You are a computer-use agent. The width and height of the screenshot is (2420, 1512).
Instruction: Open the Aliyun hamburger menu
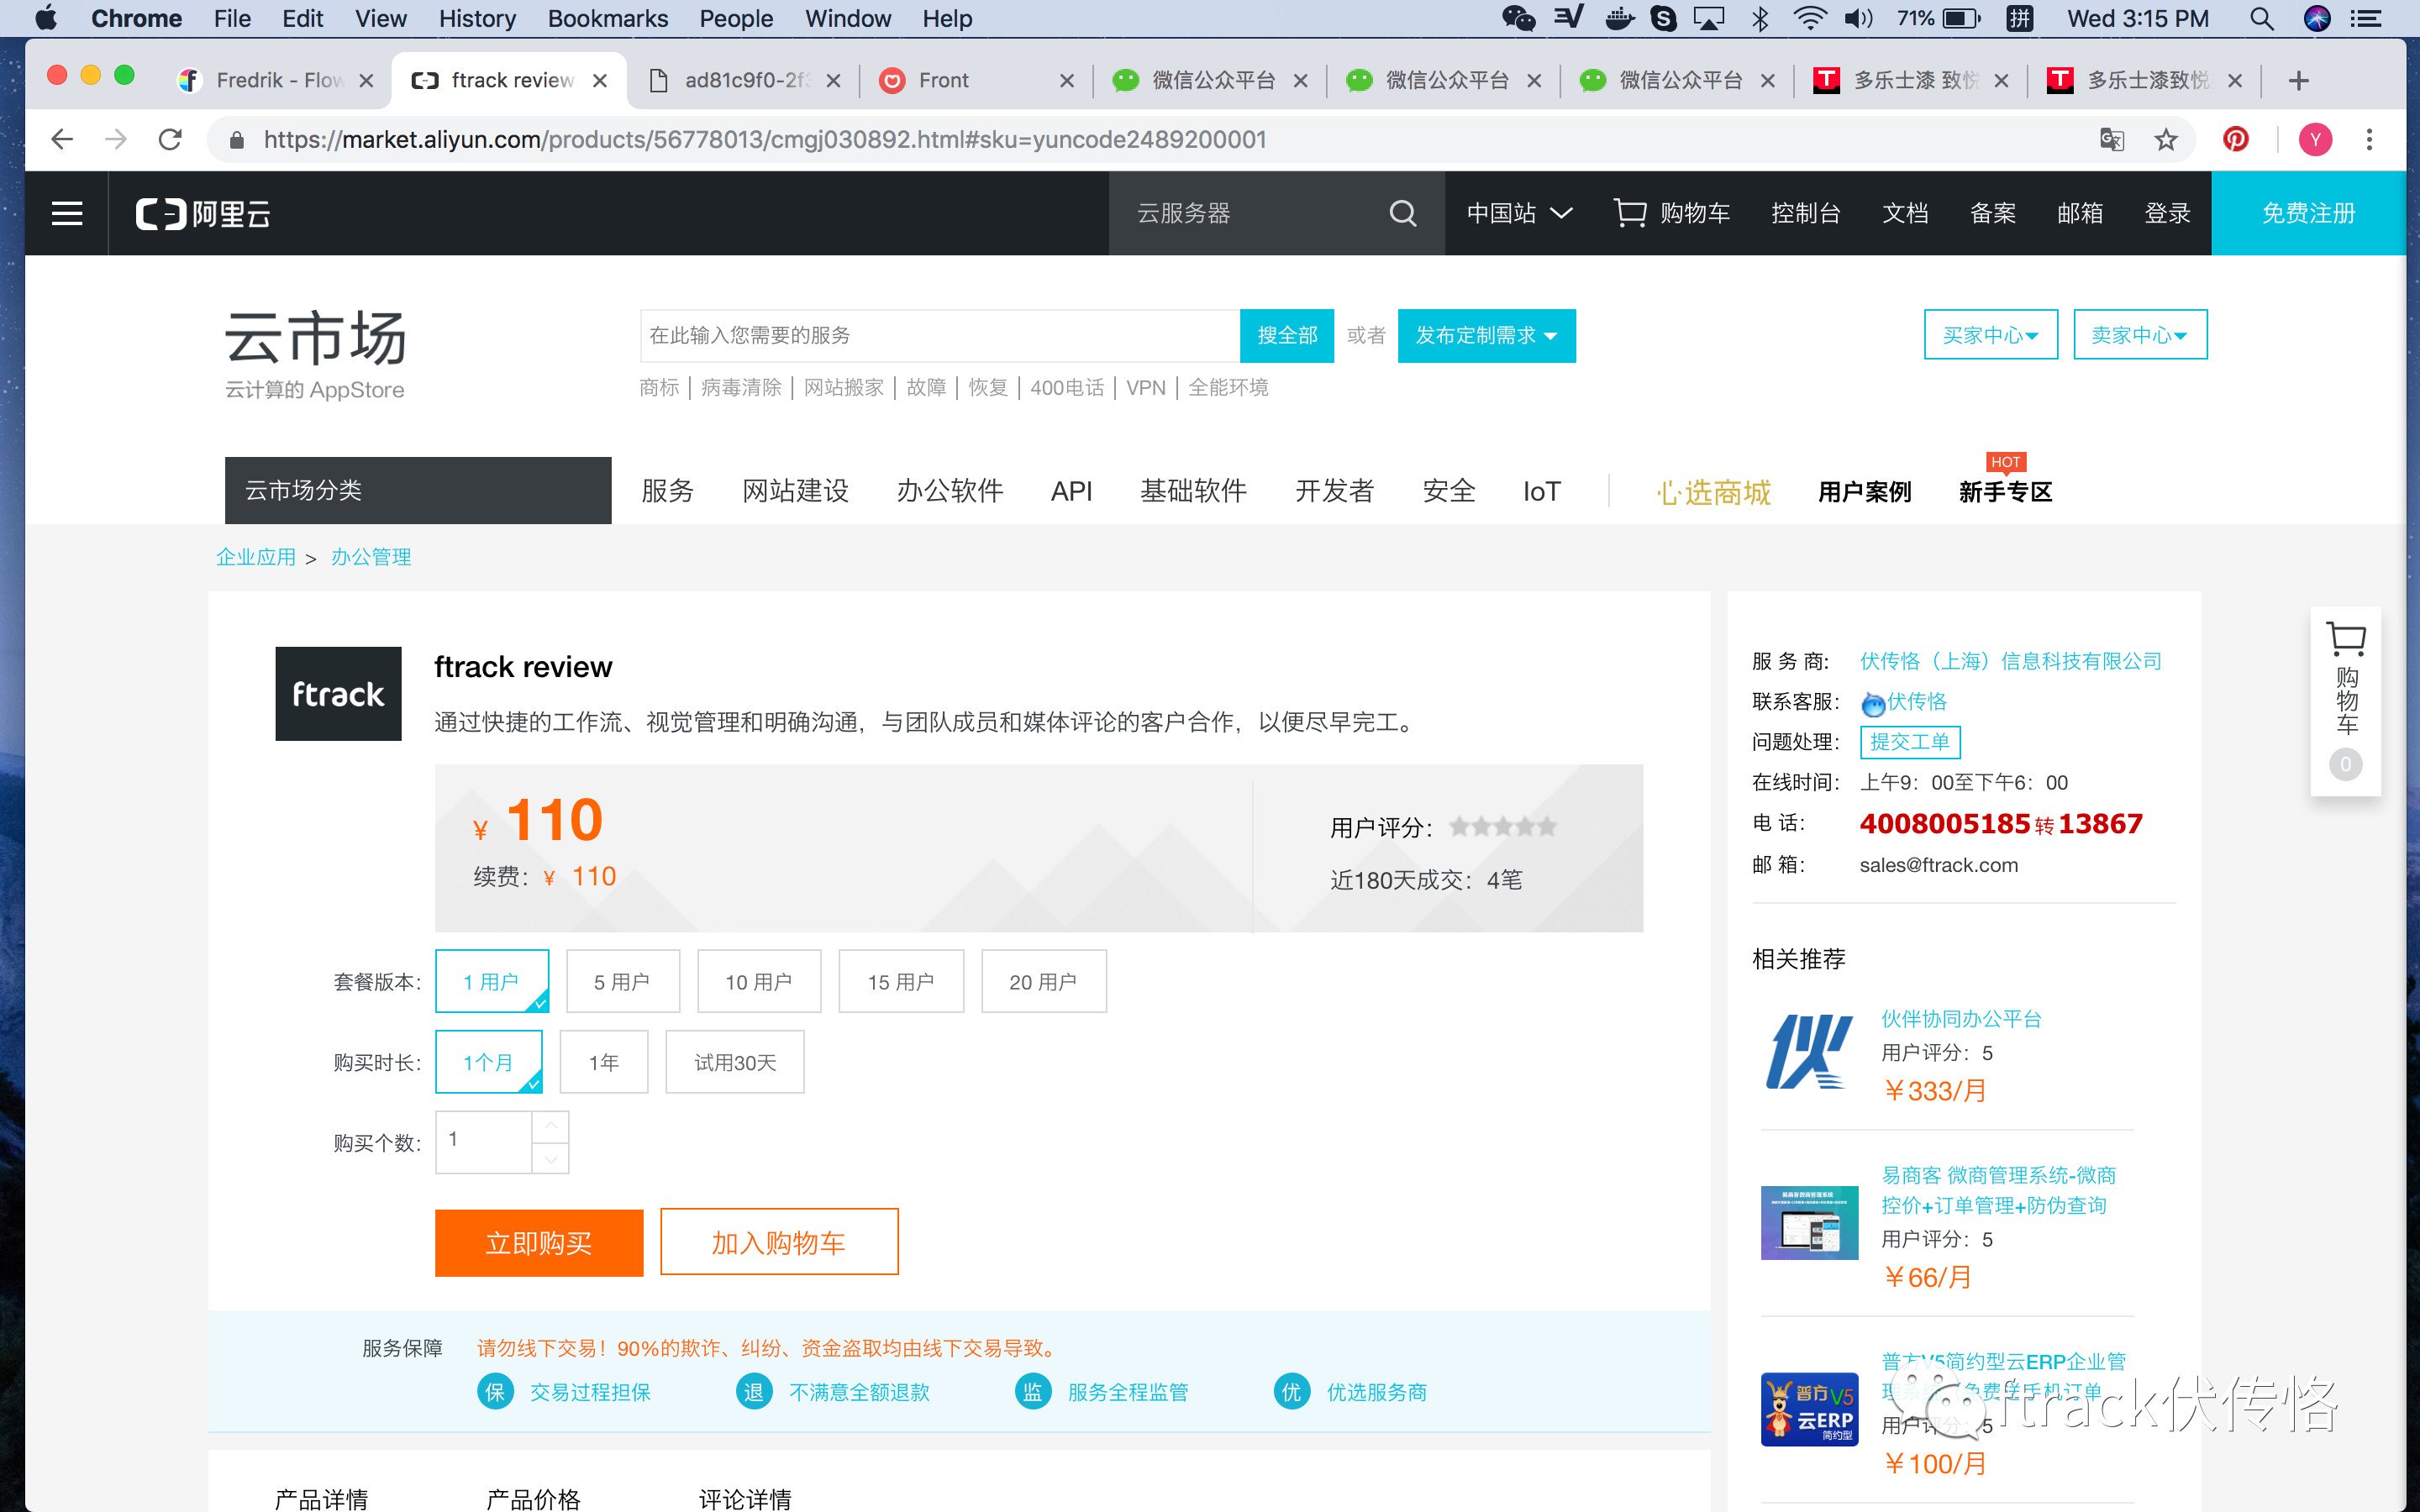pos(67,213)
